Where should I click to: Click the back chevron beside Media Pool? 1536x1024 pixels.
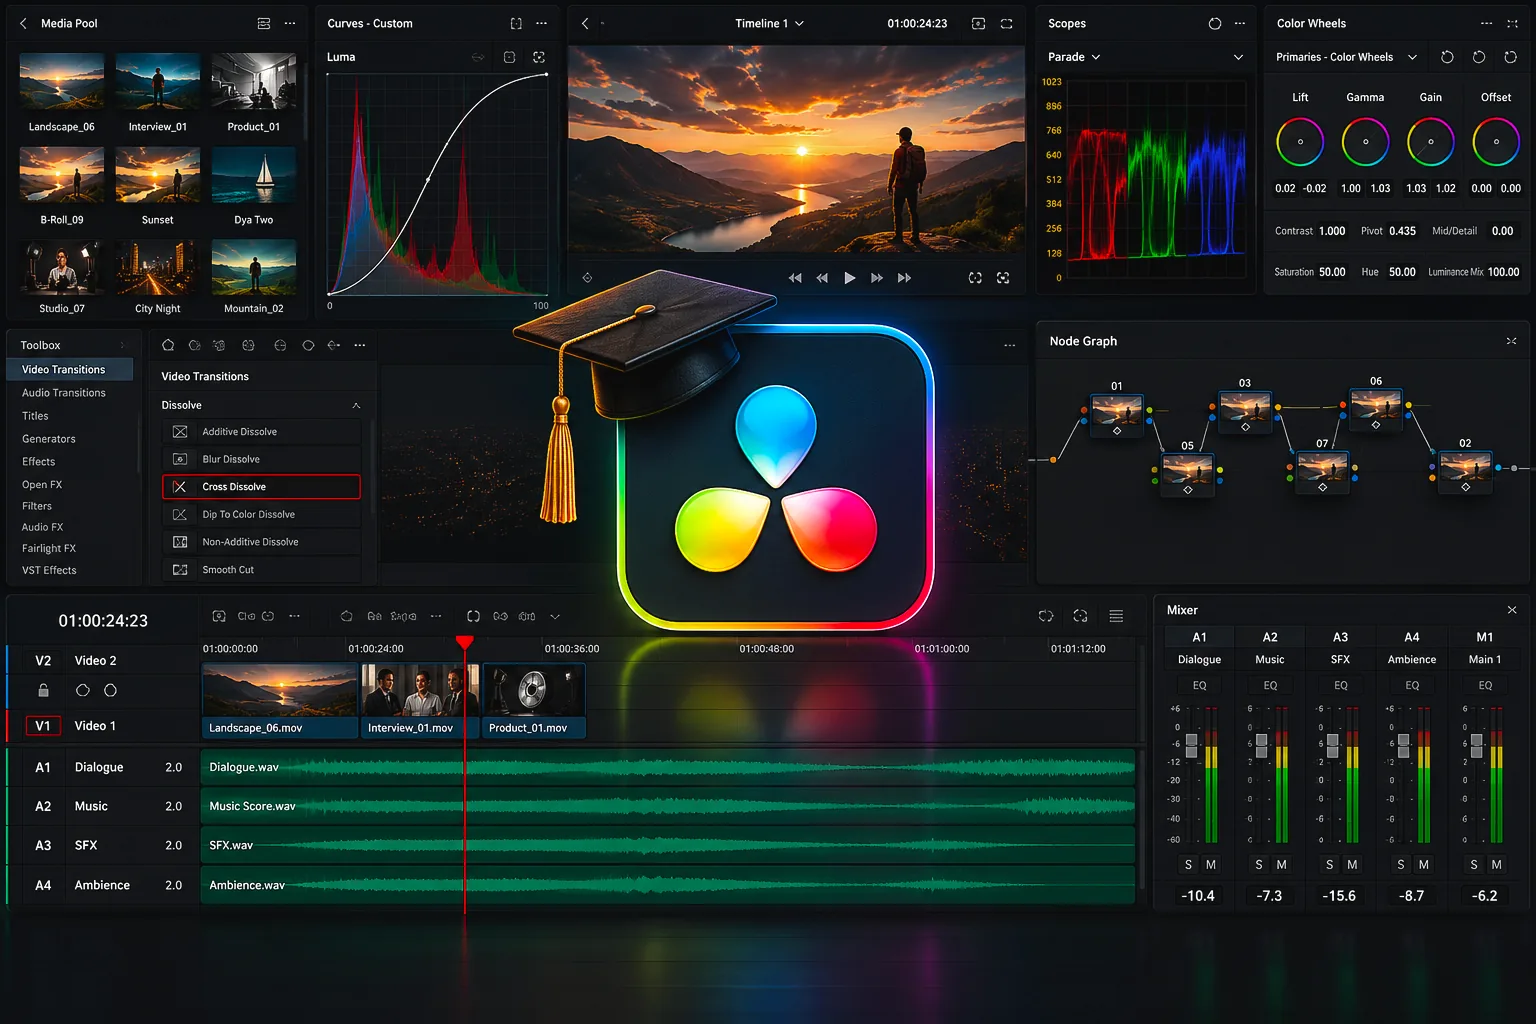23,23
